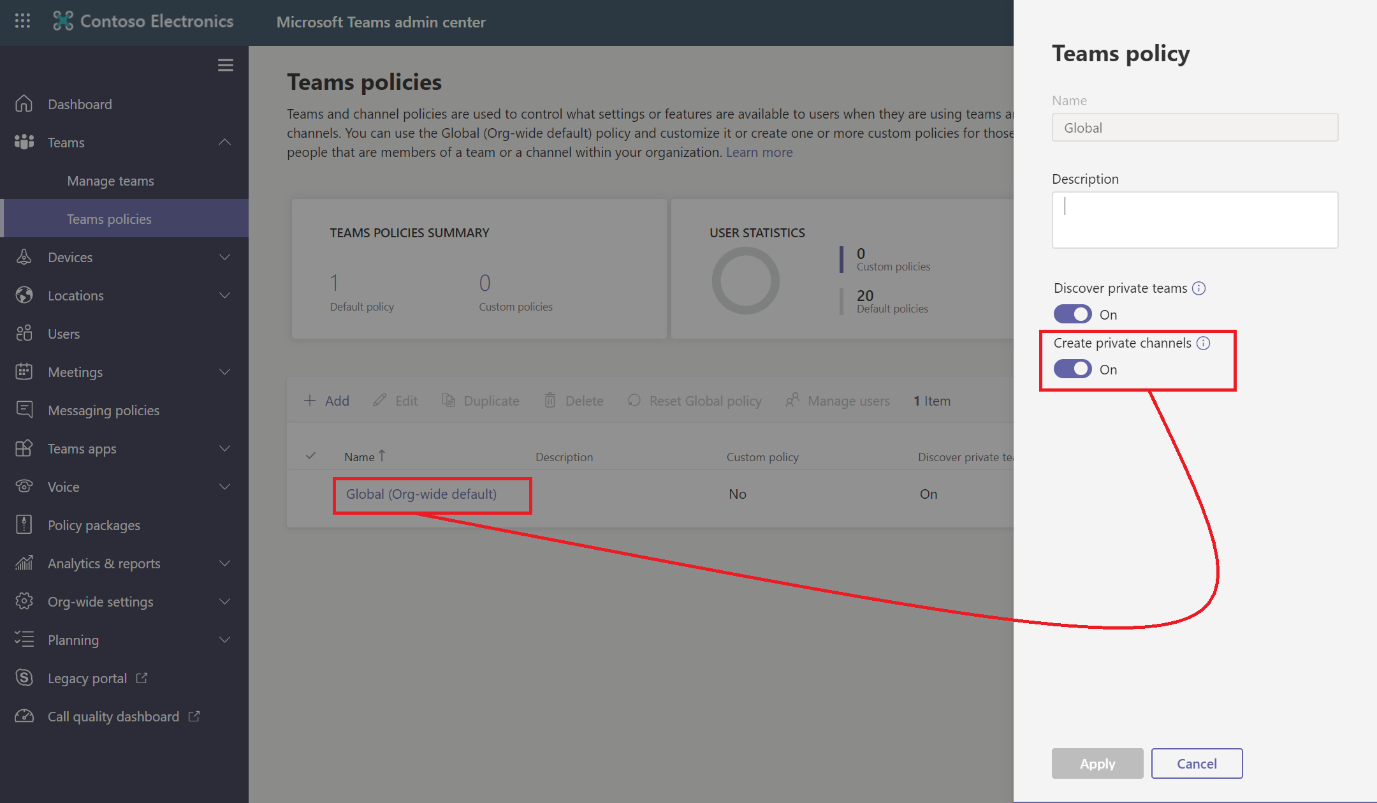Click Reset Global policy toolbar button
Screen dimensions: 1377x803
coord(694,401)
